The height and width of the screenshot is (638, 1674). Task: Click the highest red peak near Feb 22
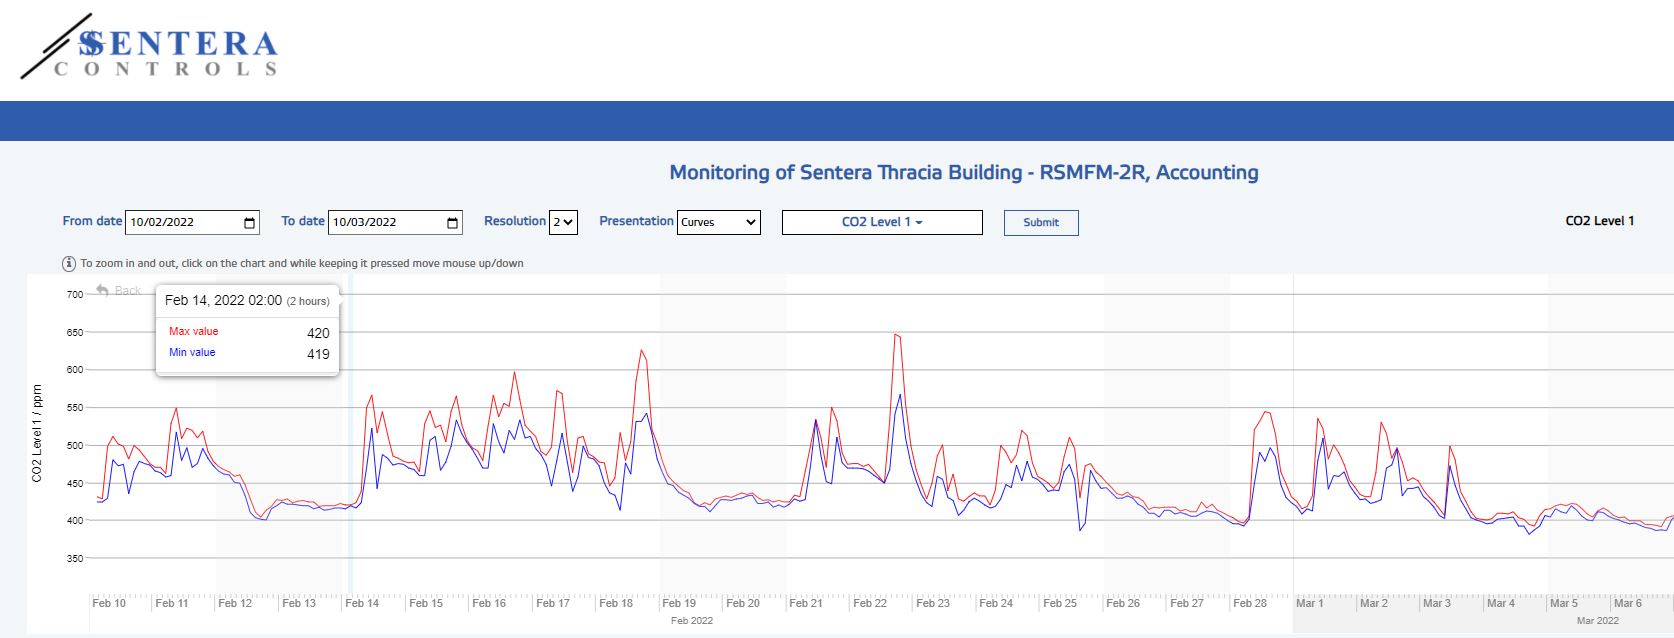tap(896, 335)
